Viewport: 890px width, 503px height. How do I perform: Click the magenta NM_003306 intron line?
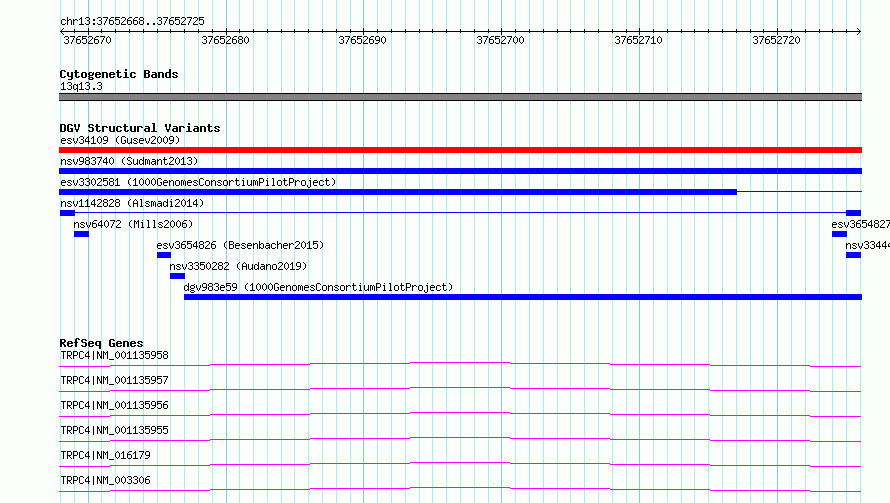pyautogui.click(x=460, y=489)
